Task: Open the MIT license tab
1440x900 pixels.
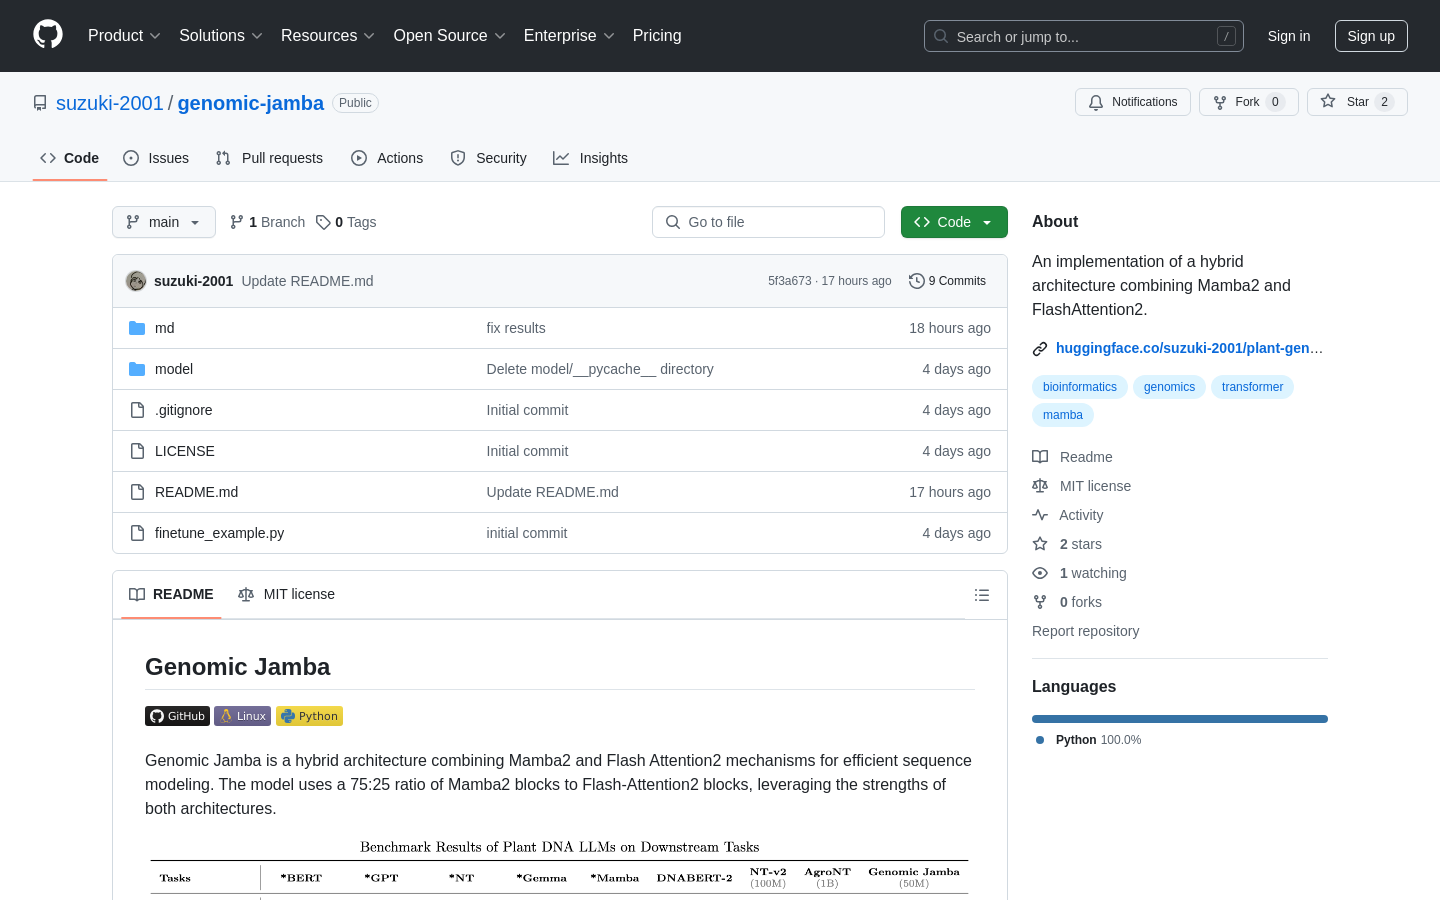Action: [287, 594]
